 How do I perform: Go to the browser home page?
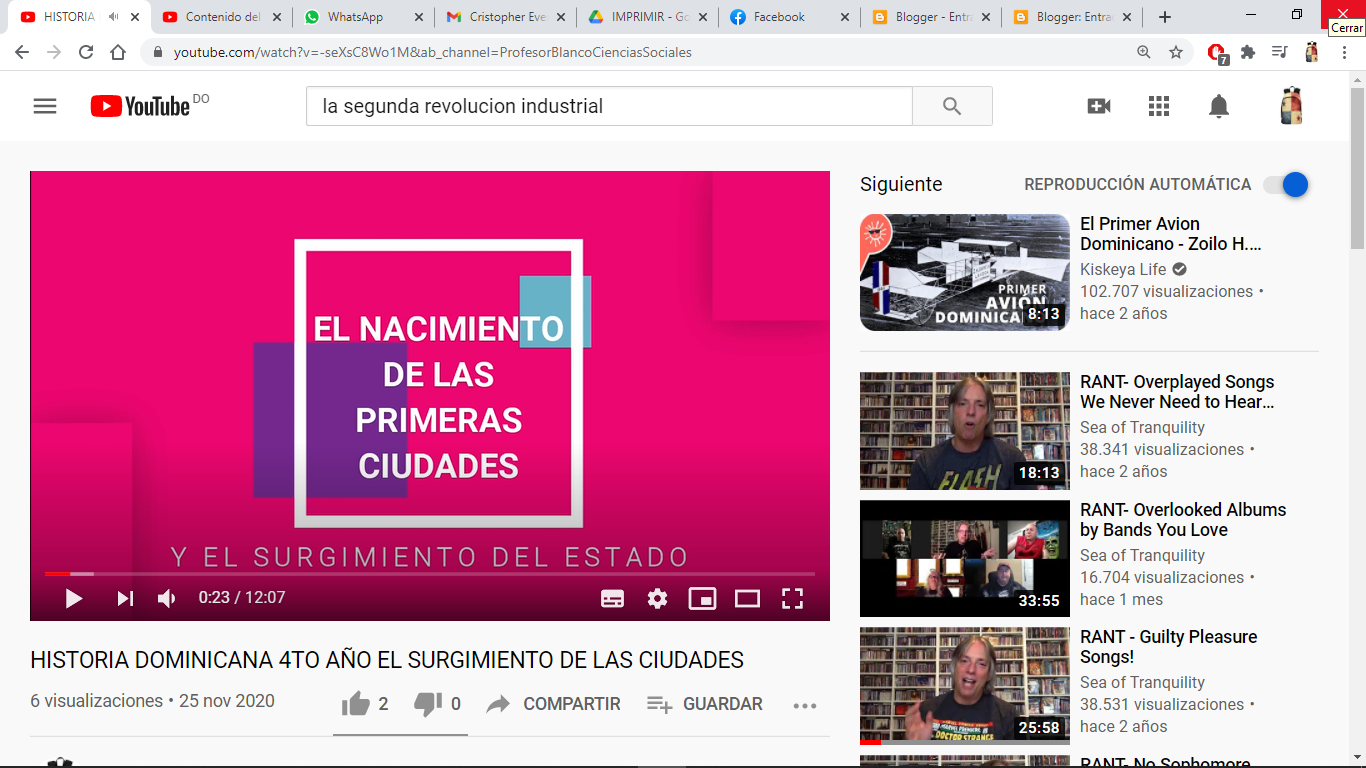[118, 52]
